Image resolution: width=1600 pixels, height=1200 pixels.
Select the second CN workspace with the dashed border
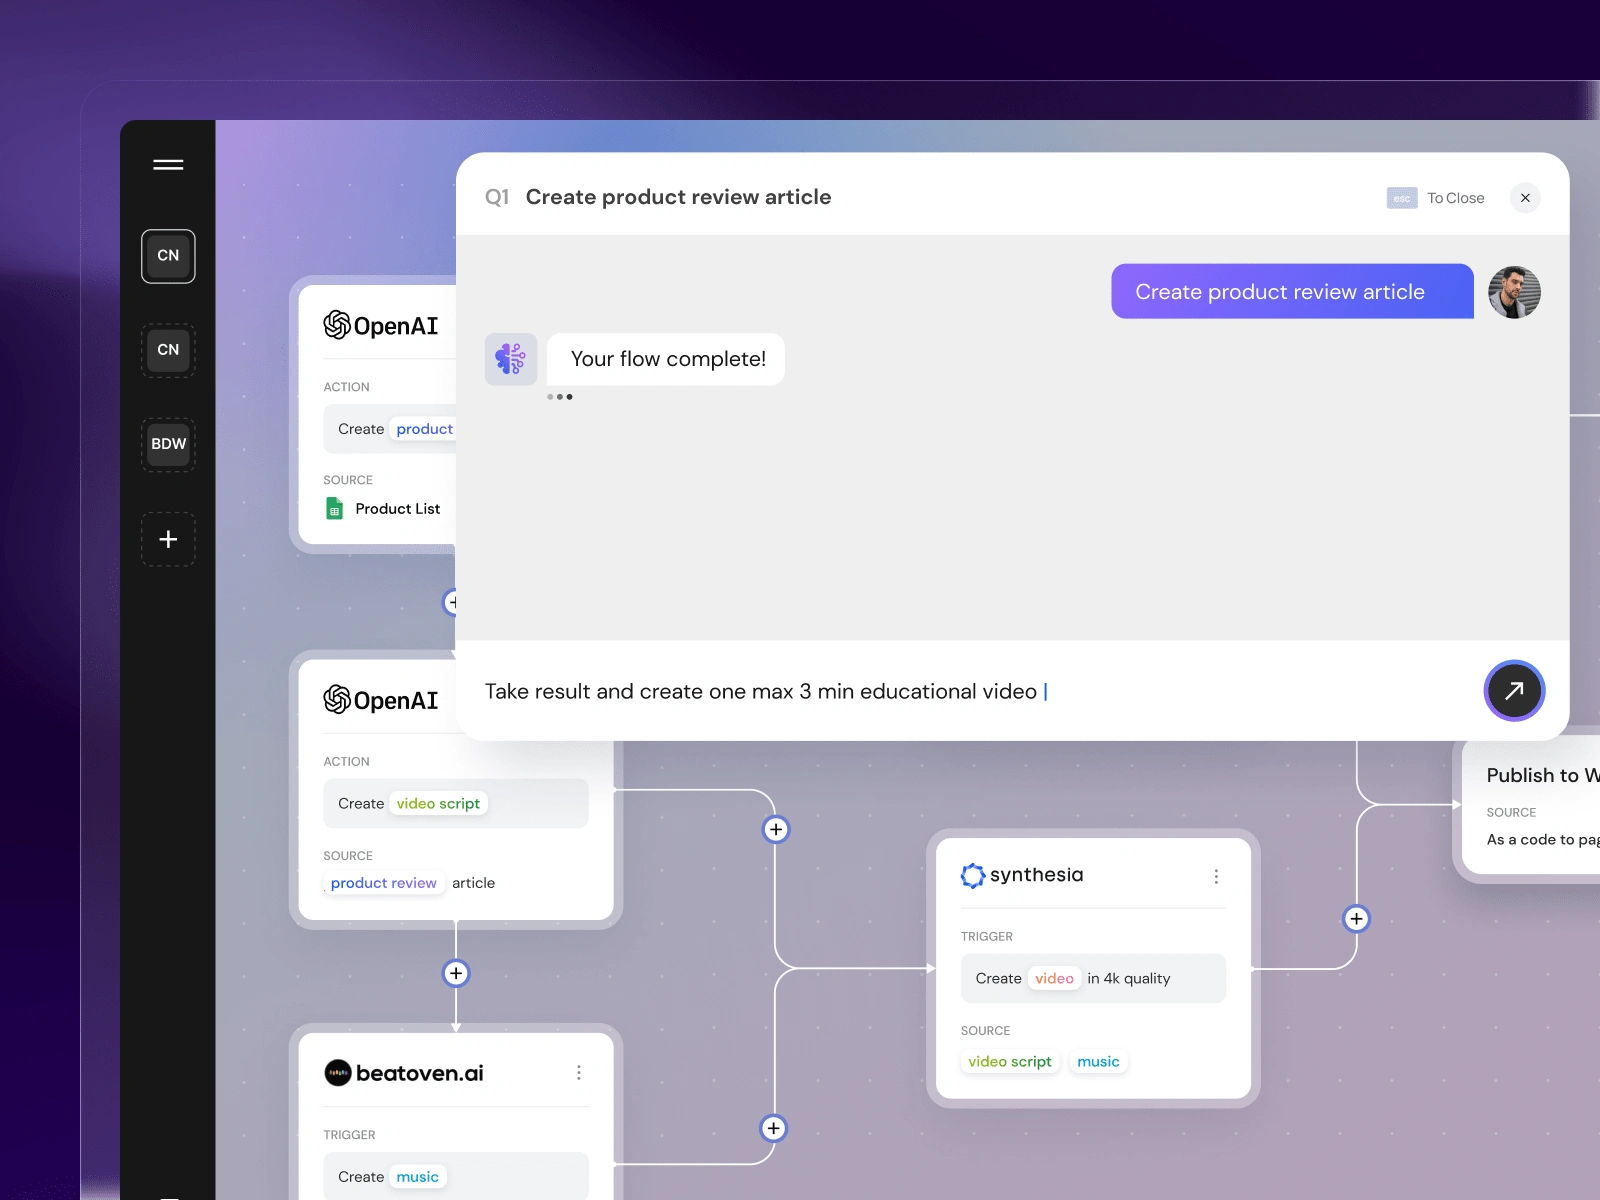(x=168, y=350)
